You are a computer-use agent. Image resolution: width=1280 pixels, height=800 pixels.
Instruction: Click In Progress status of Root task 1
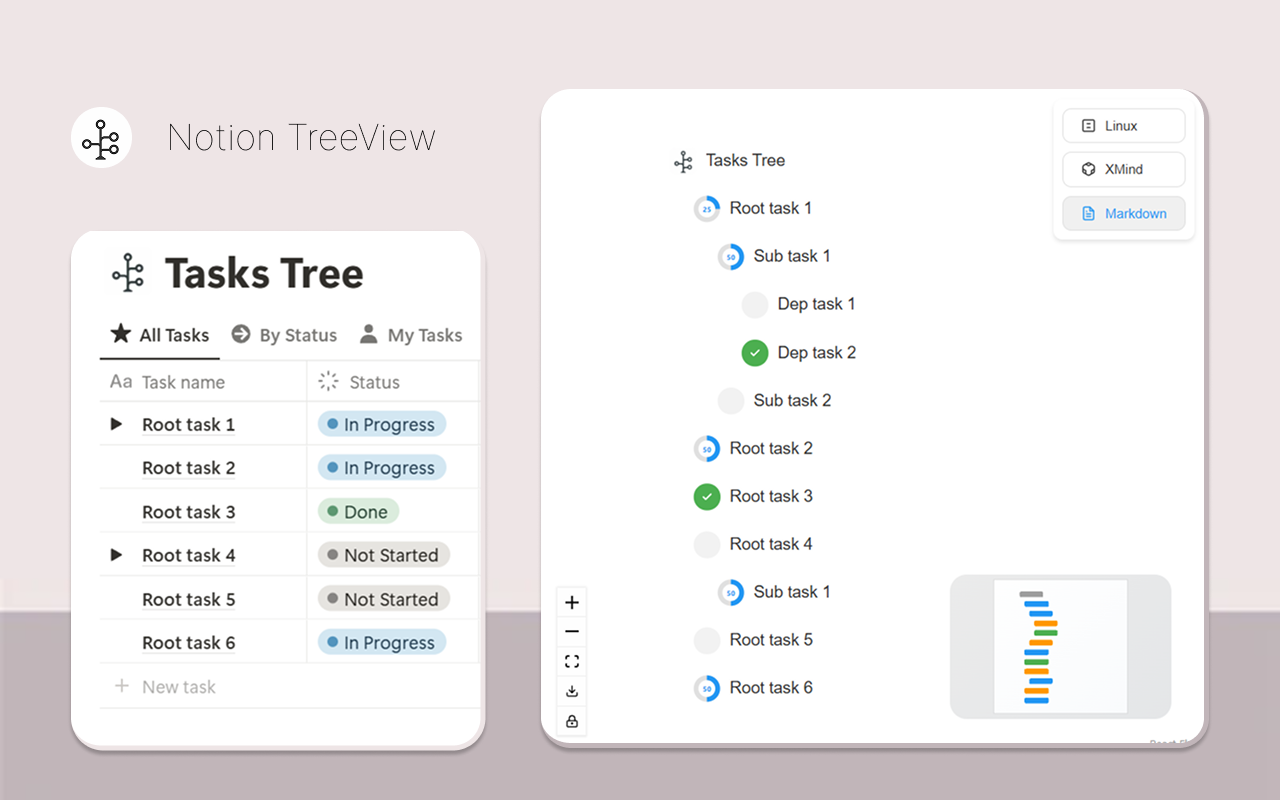point(382,424)
